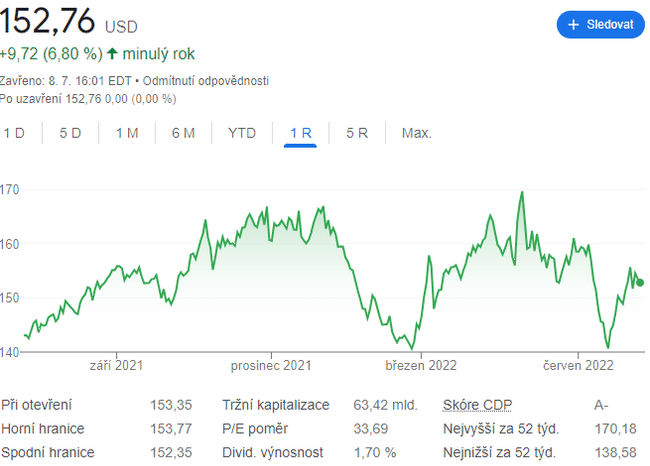This screenshot has width=650, height=466.
Task: Open the 6 M range tab
Action: pyautogui.click(x=183, y=133)
